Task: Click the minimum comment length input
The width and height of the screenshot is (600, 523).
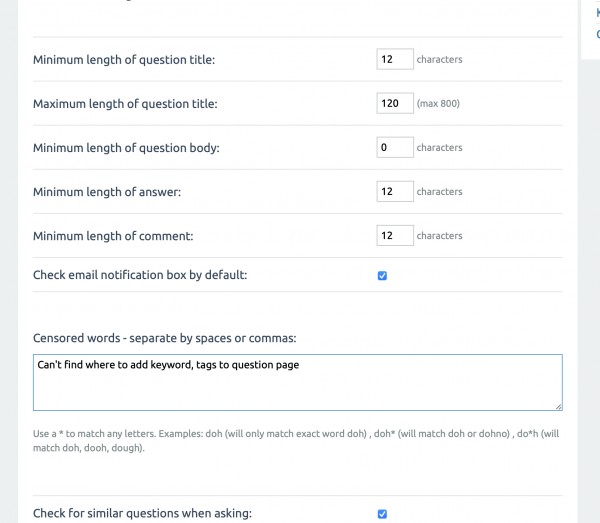Action: 395,235
